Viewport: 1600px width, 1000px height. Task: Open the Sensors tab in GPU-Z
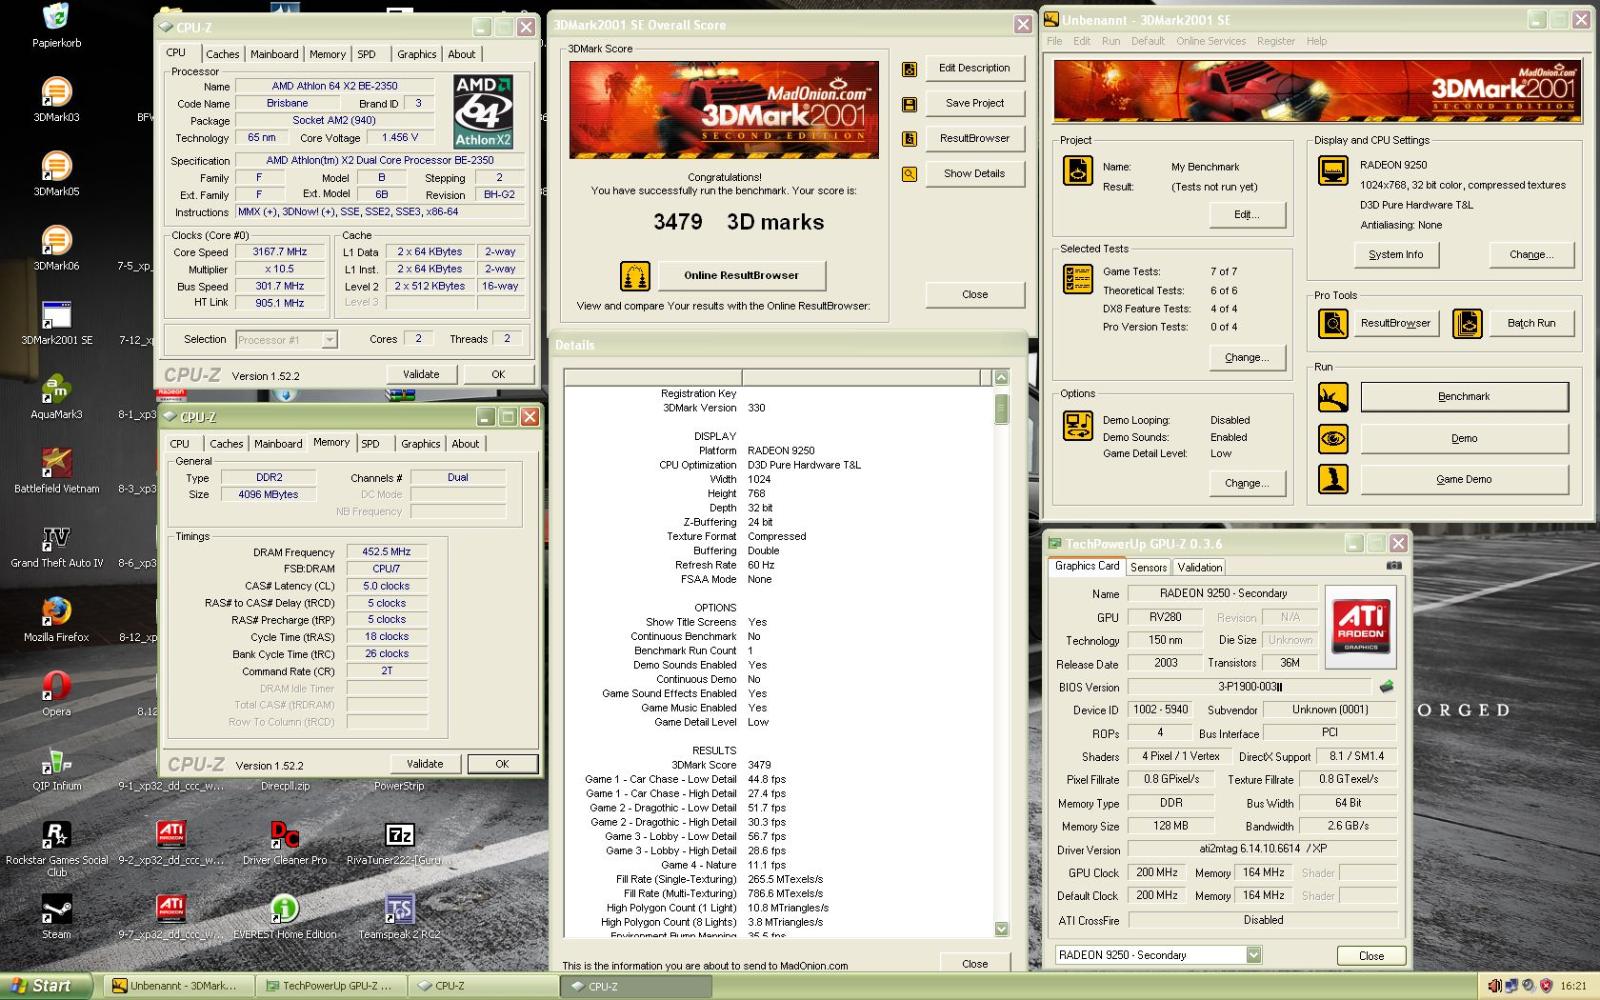coord(1148,567)
